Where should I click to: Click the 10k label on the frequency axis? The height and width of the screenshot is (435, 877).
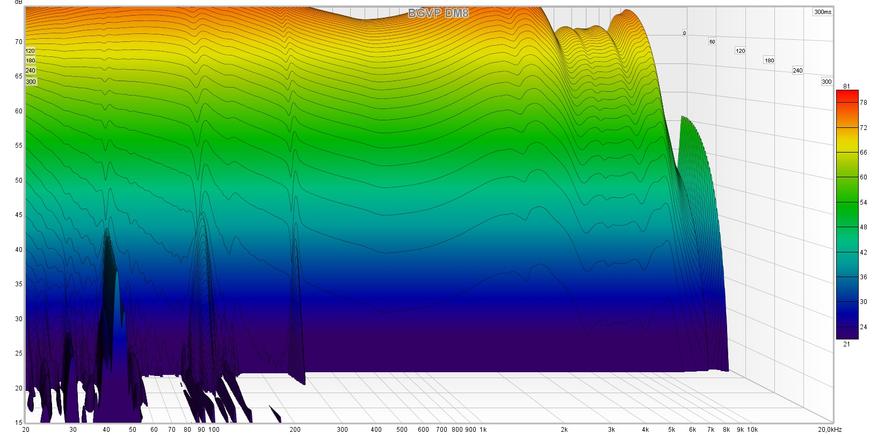pyautogui.click(x=753, y=430)
